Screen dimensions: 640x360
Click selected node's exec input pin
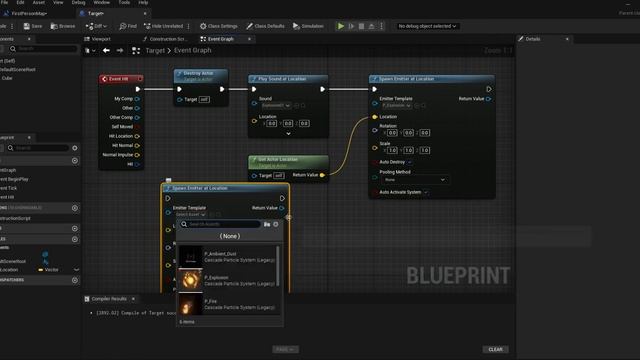[168, 198]
